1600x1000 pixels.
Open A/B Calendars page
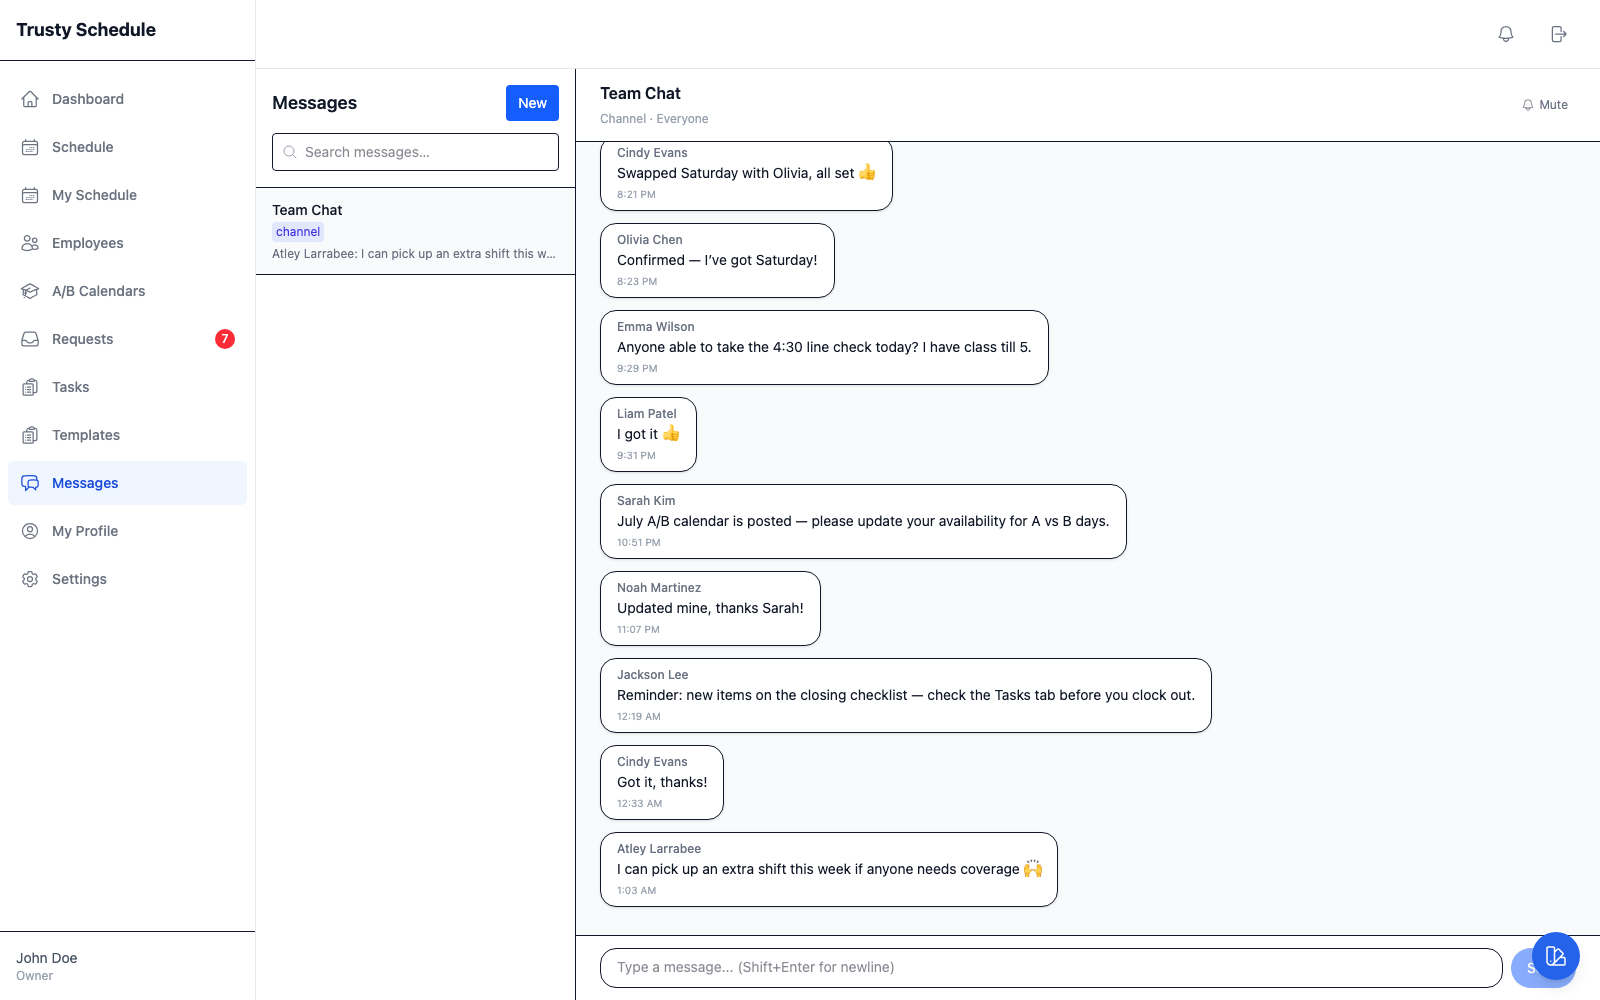[127, 291]
